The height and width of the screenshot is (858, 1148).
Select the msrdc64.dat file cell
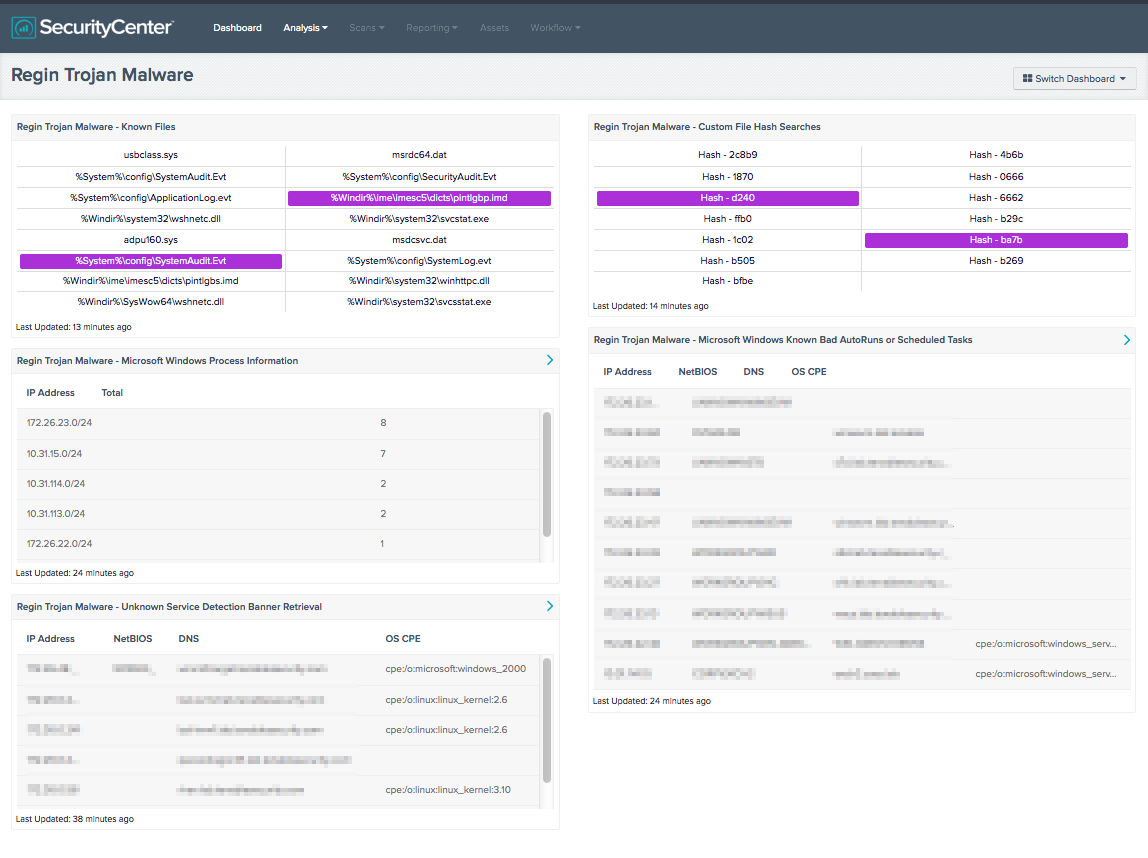(x=420, y=155)
